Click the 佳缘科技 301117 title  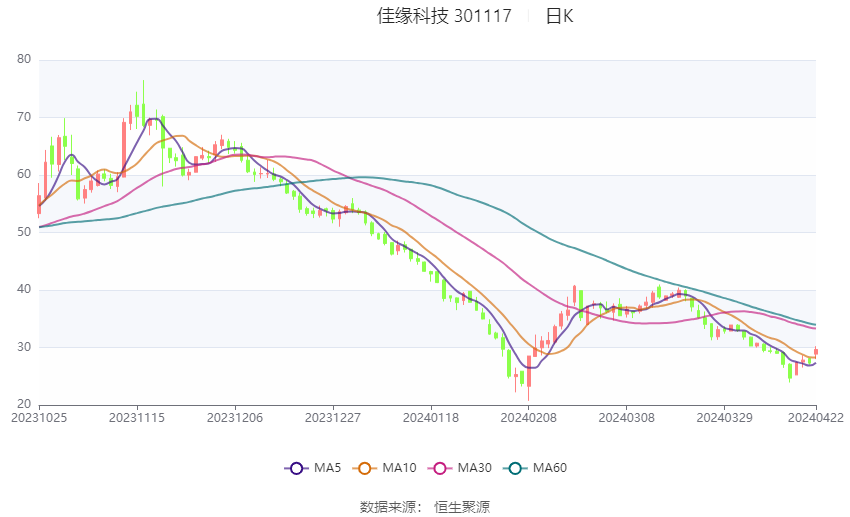pos(444,16)
